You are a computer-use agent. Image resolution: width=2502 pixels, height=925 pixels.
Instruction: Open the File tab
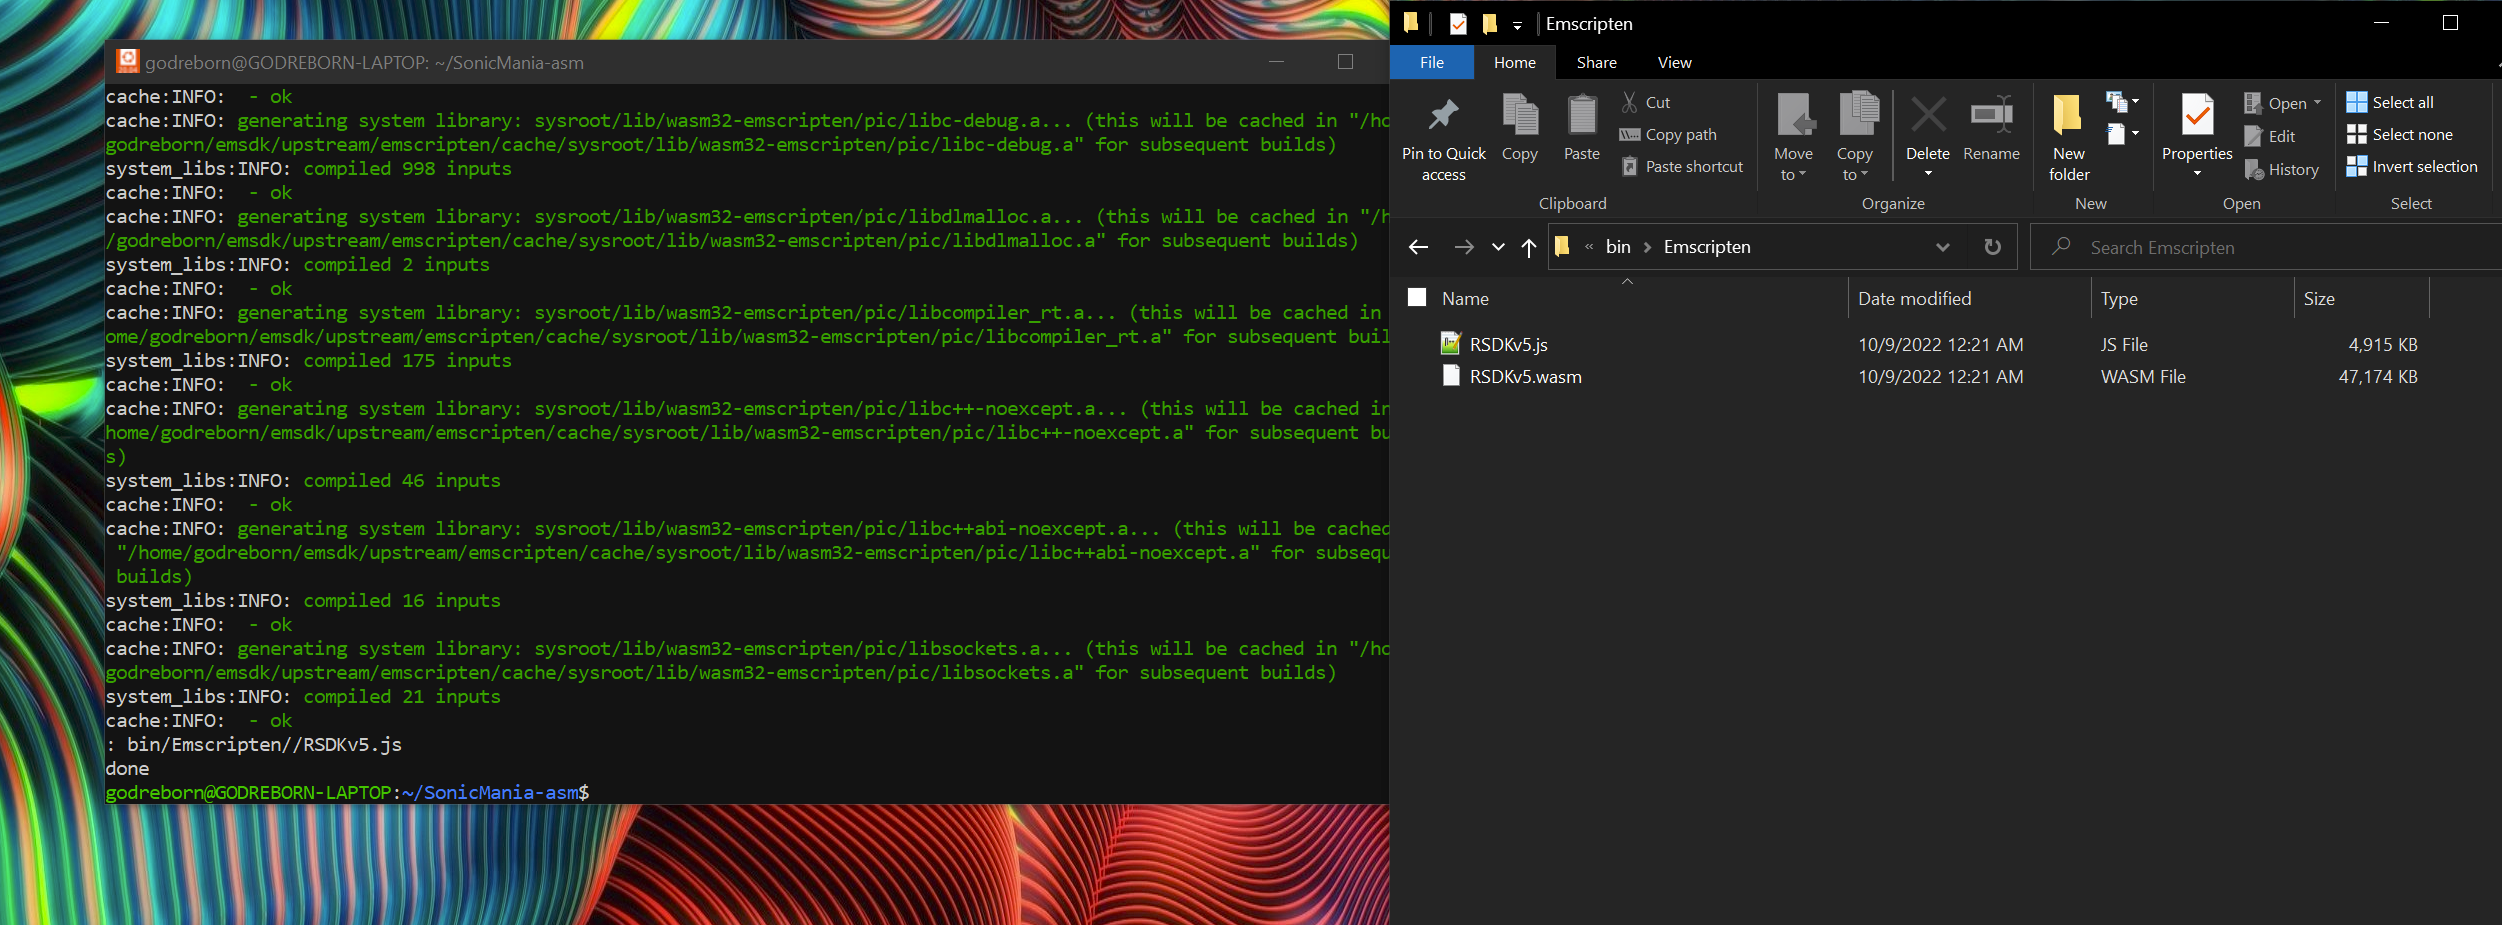[x=1432, y=62]
